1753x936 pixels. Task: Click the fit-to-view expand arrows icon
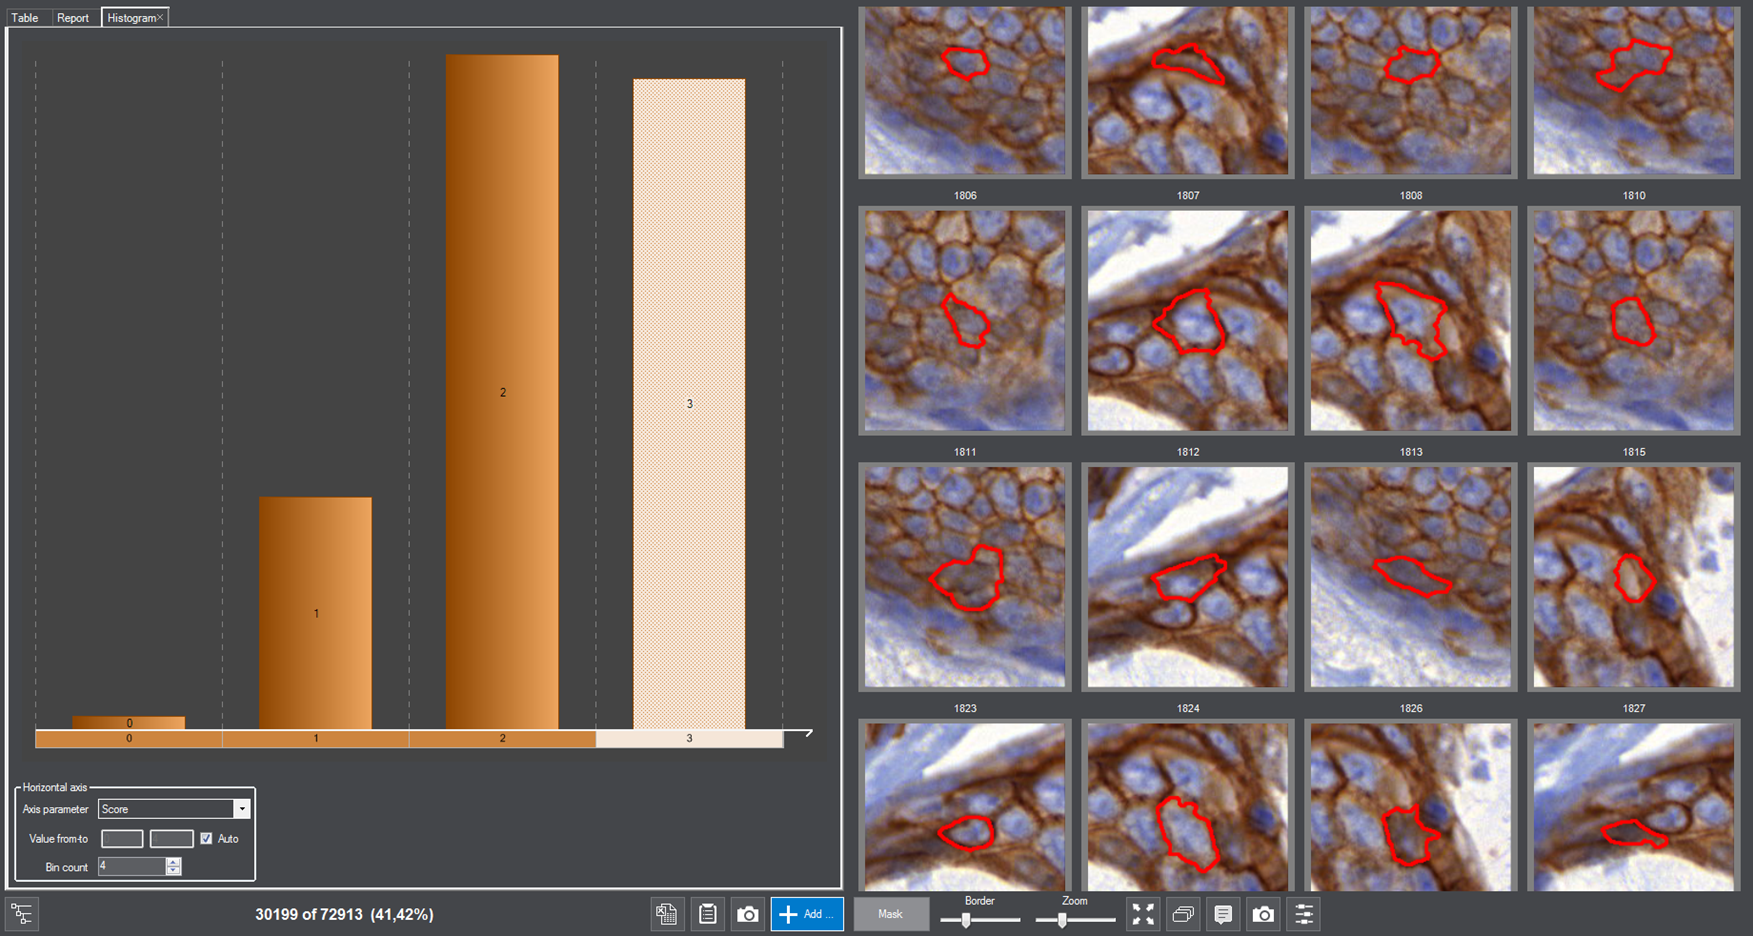(1143, 914)
